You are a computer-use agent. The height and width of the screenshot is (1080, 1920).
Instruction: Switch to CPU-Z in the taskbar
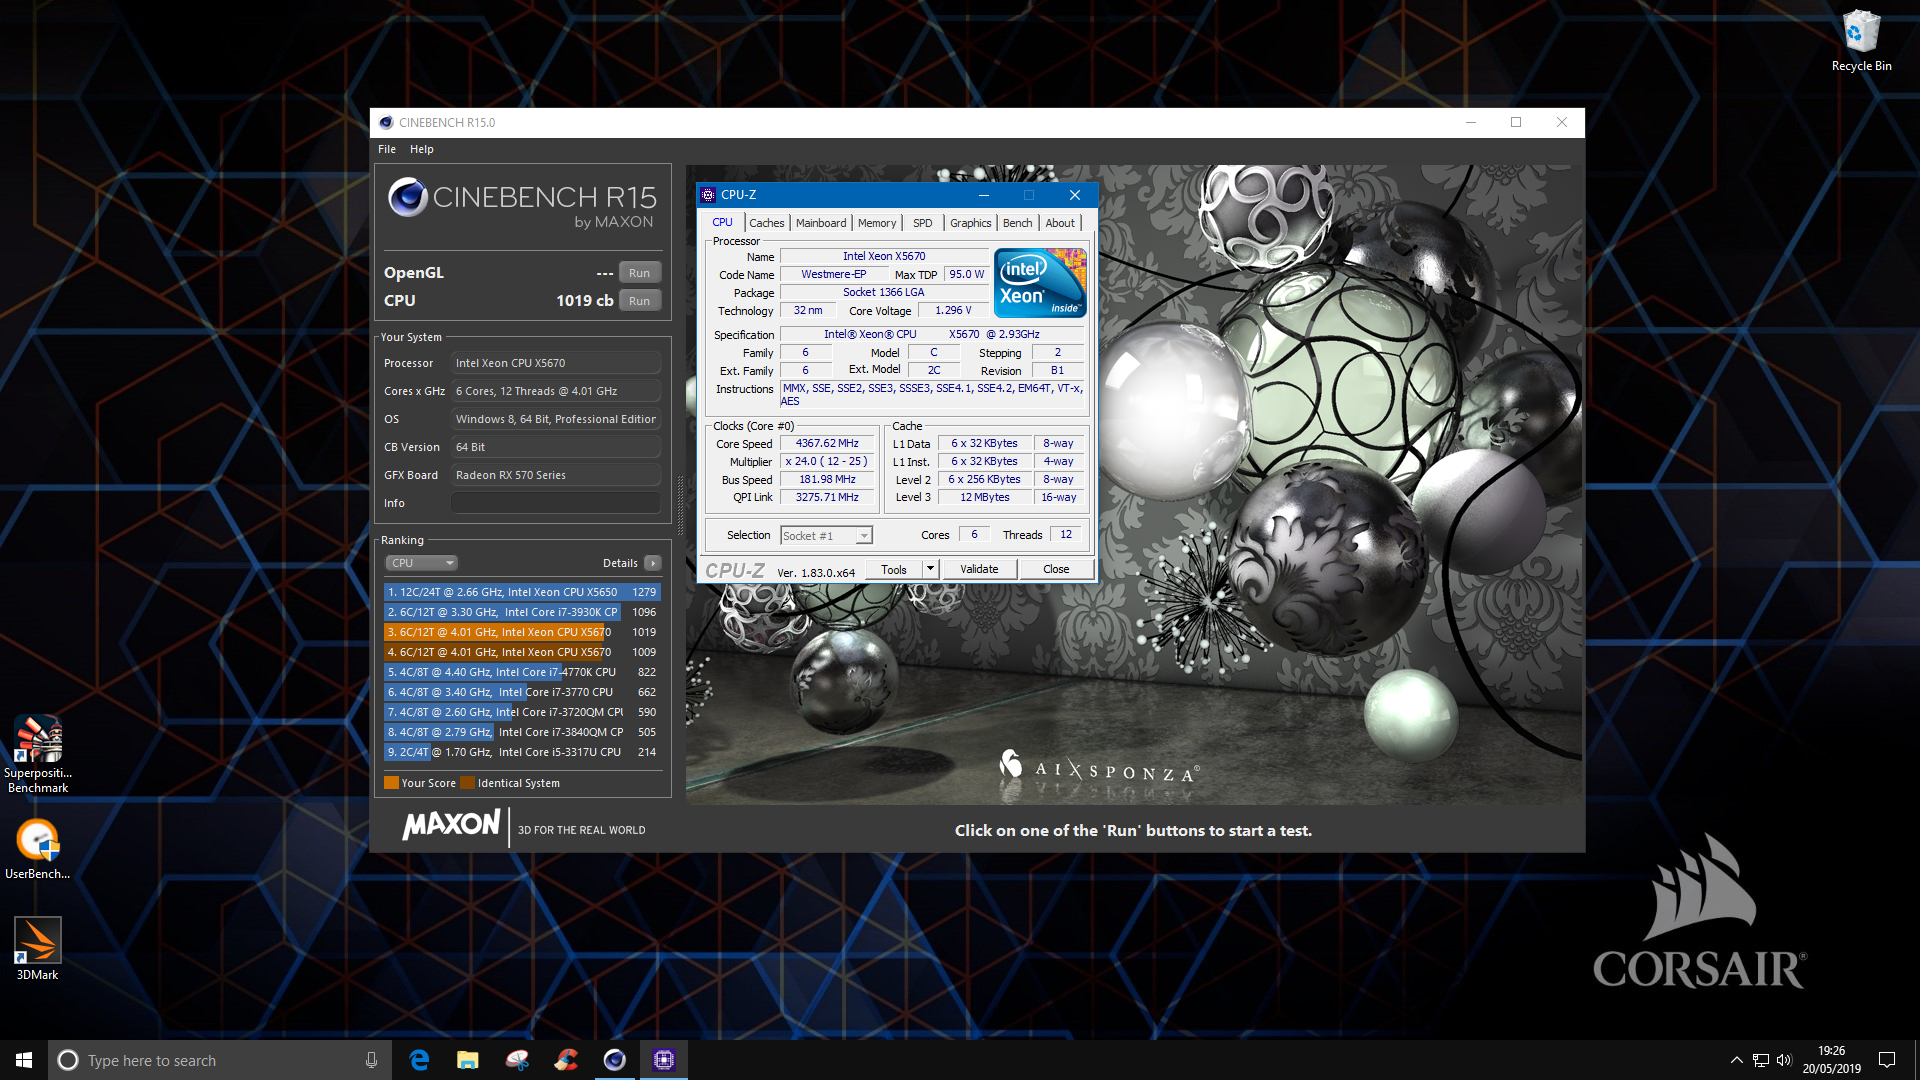pos(664,1060)
